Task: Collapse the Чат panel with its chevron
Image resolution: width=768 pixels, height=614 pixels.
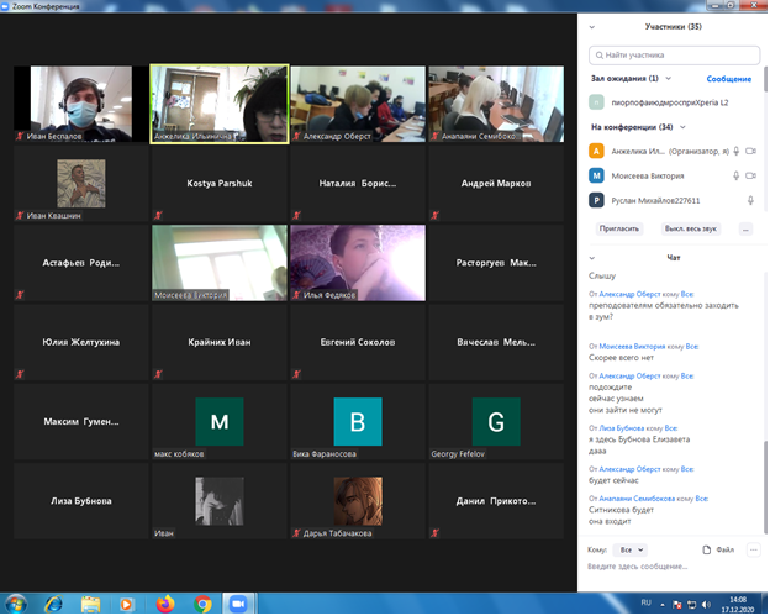Action: [x=593, y=257]
